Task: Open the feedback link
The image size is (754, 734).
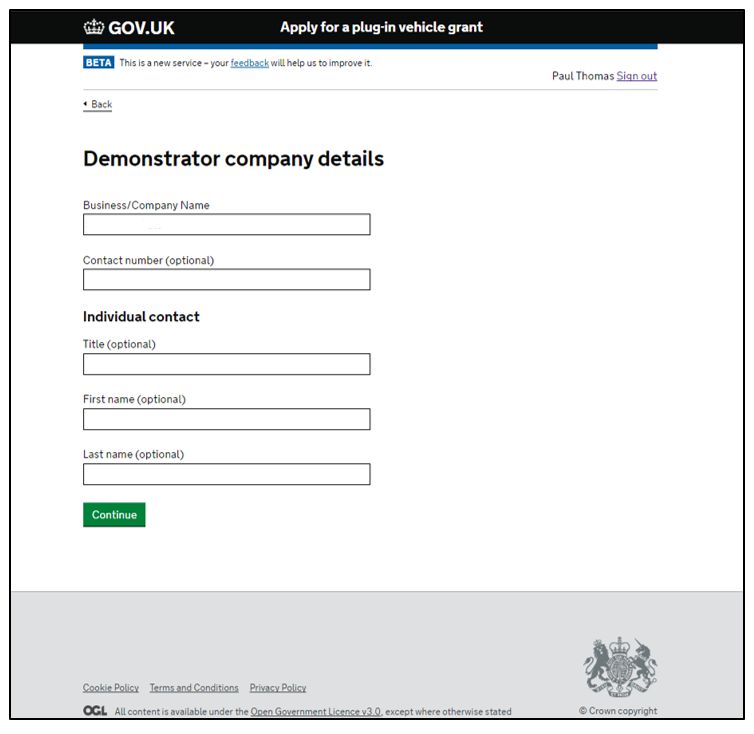Action: point(250,63)
